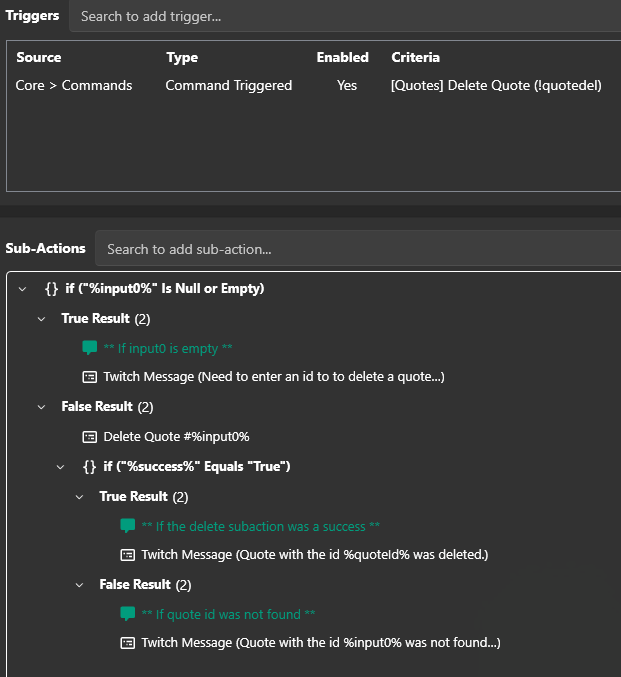Collapse the first True Result branch
The image size is (621, 677).
coord(42,319)
